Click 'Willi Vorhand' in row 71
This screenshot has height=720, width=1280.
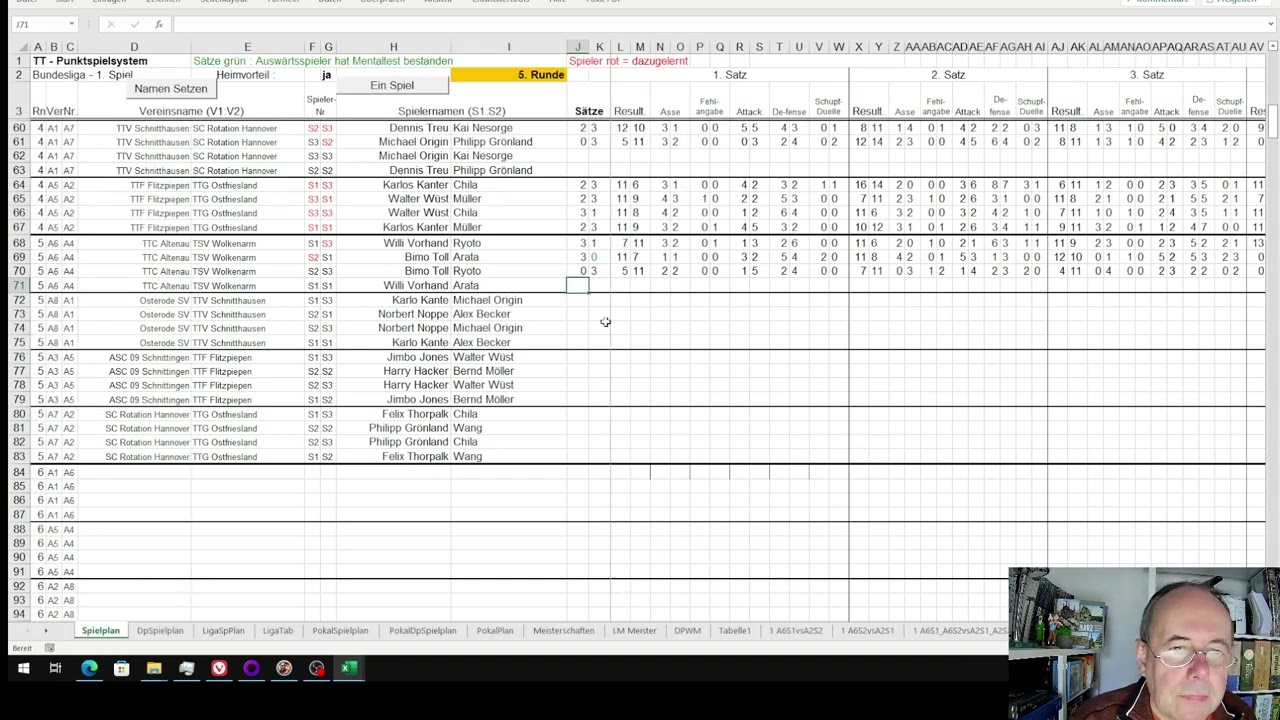click(416, 286)
